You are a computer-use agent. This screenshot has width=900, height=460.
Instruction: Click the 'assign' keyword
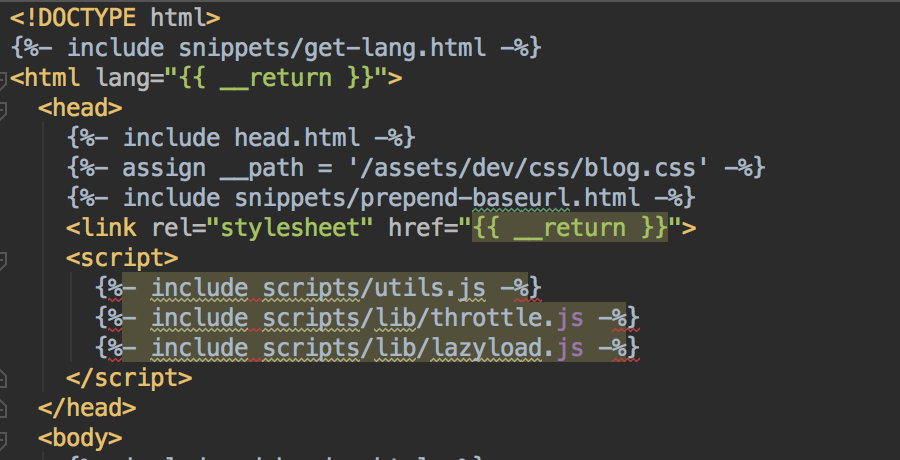[164, 168]
